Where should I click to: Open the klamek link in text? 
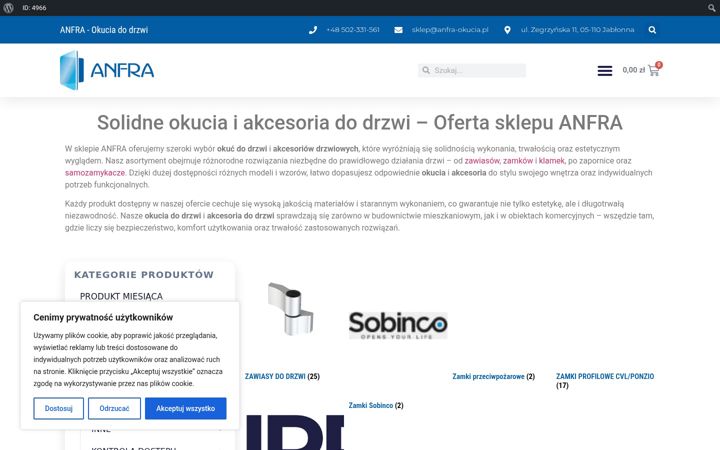click(x=551, y=161)
